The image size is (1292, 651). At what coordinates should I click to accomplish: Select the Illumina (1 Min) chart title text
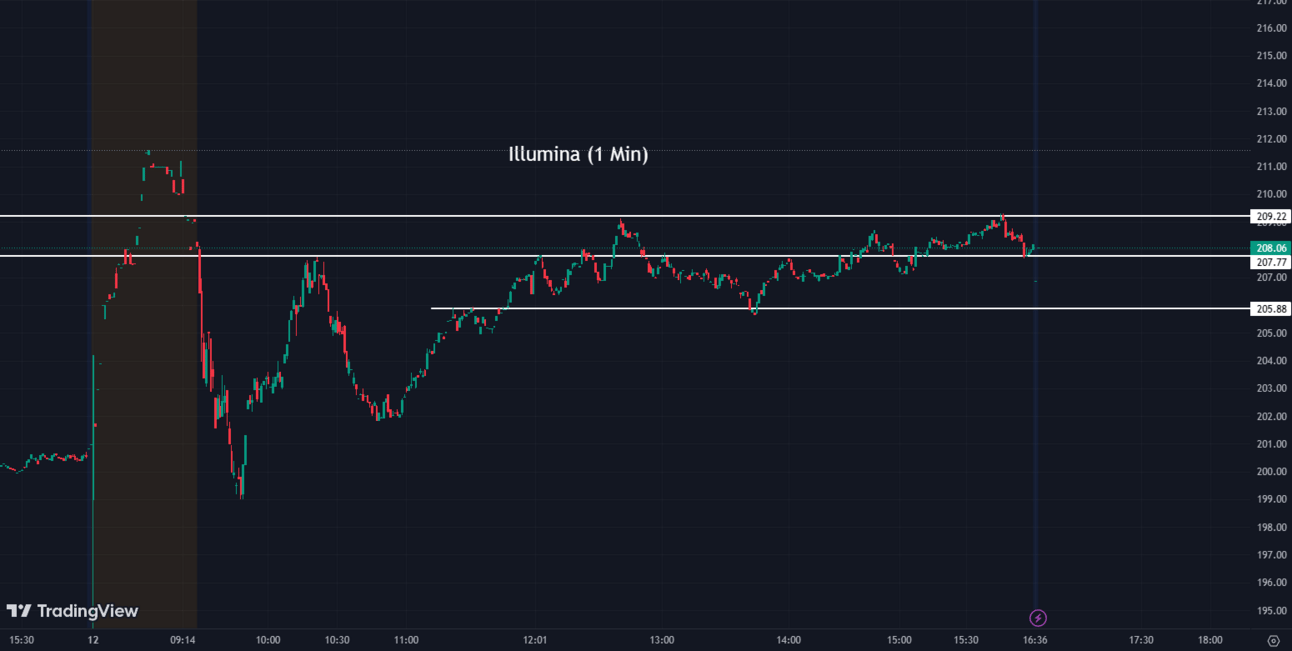578,154
